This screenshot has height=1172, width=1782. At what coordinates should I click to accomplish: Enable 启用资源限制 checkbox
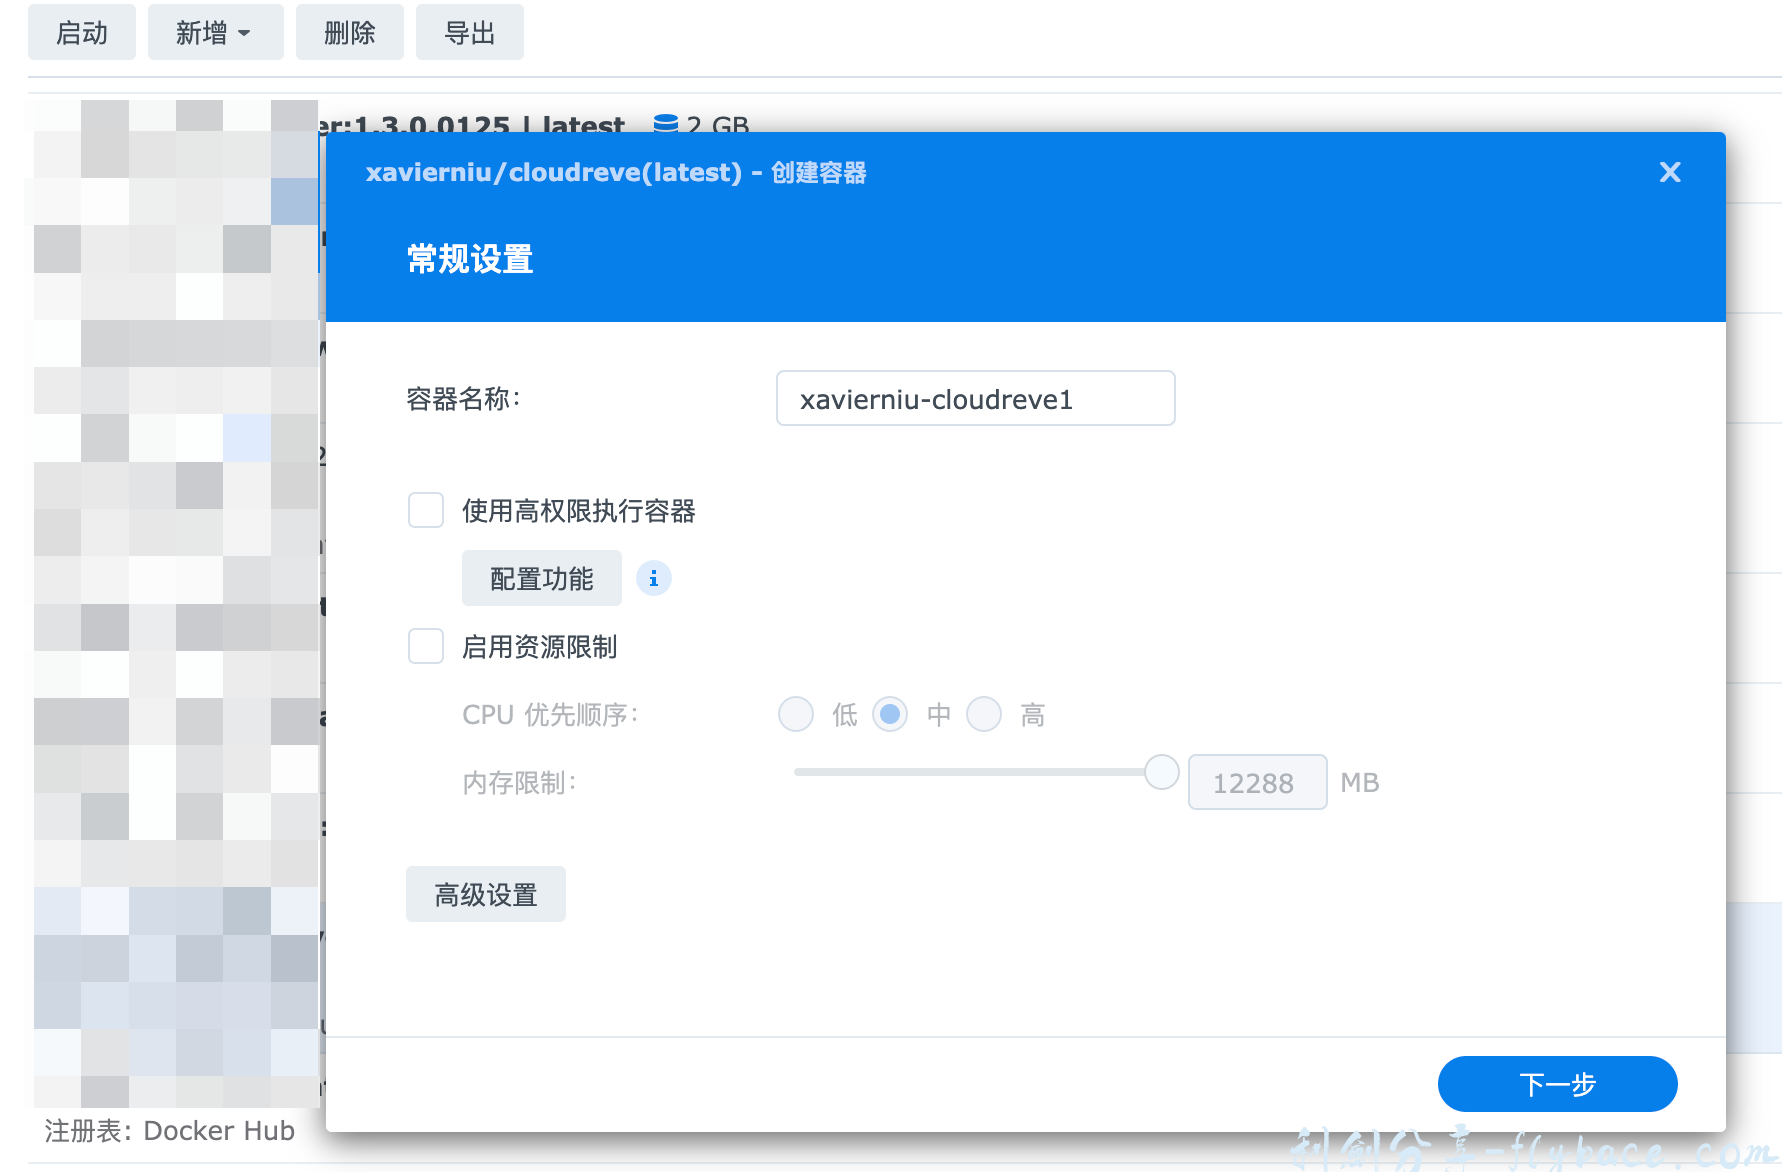pyautogui.click(x=426, y=646)
